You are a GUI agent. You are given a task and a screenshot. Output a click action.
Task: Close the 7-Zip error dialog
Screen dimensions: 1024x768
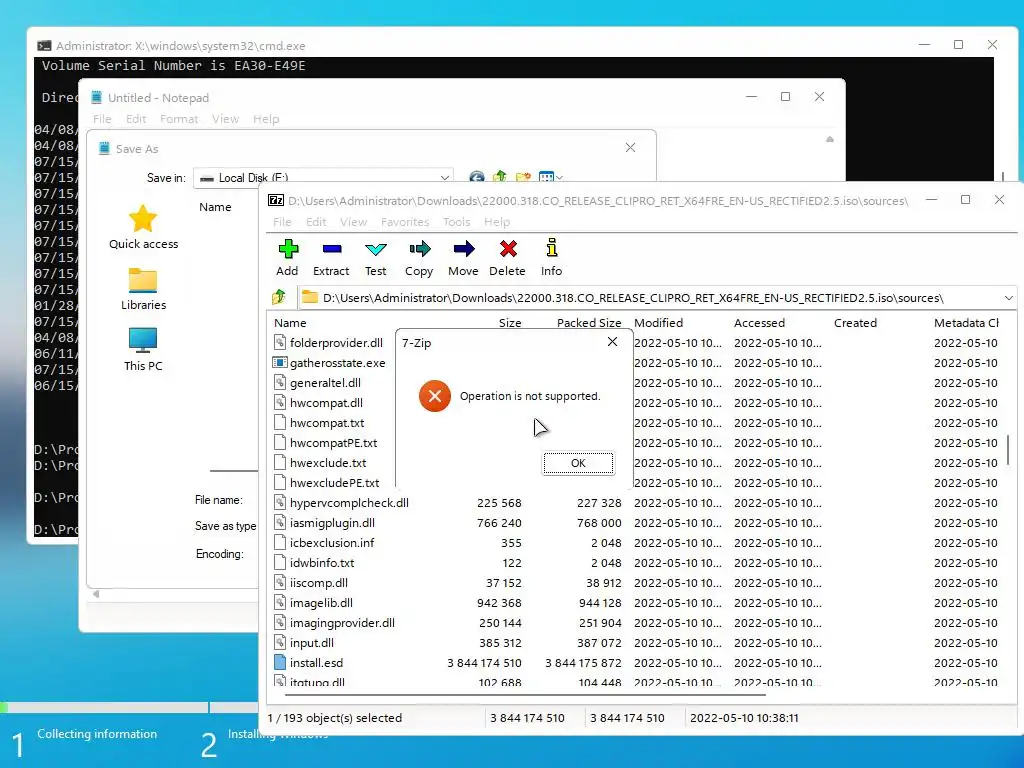pyautogui.click(x=612, y=342)
